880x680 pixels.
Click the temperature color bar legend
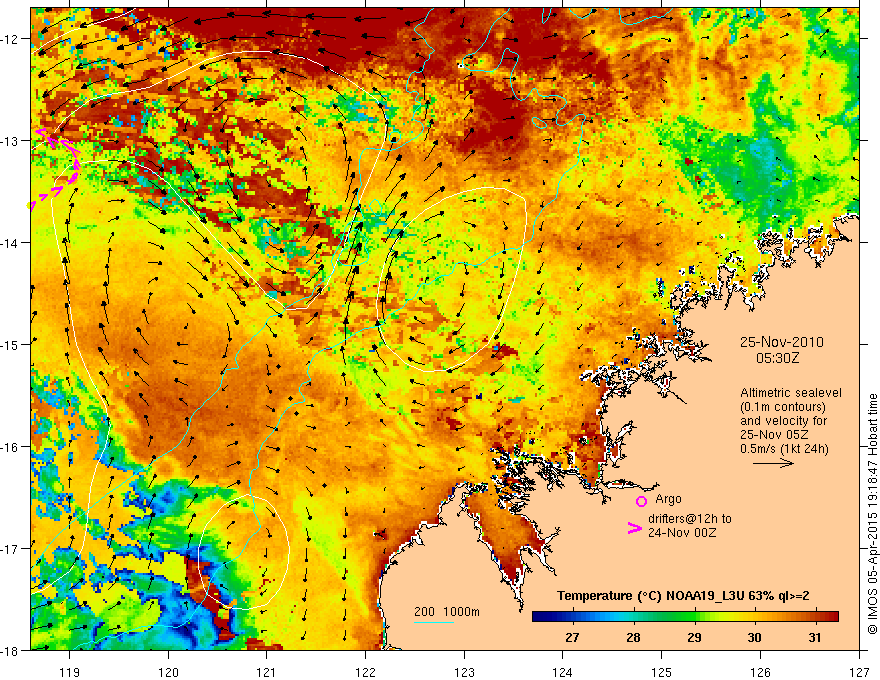pyautogui.click(x=685, y=616)
